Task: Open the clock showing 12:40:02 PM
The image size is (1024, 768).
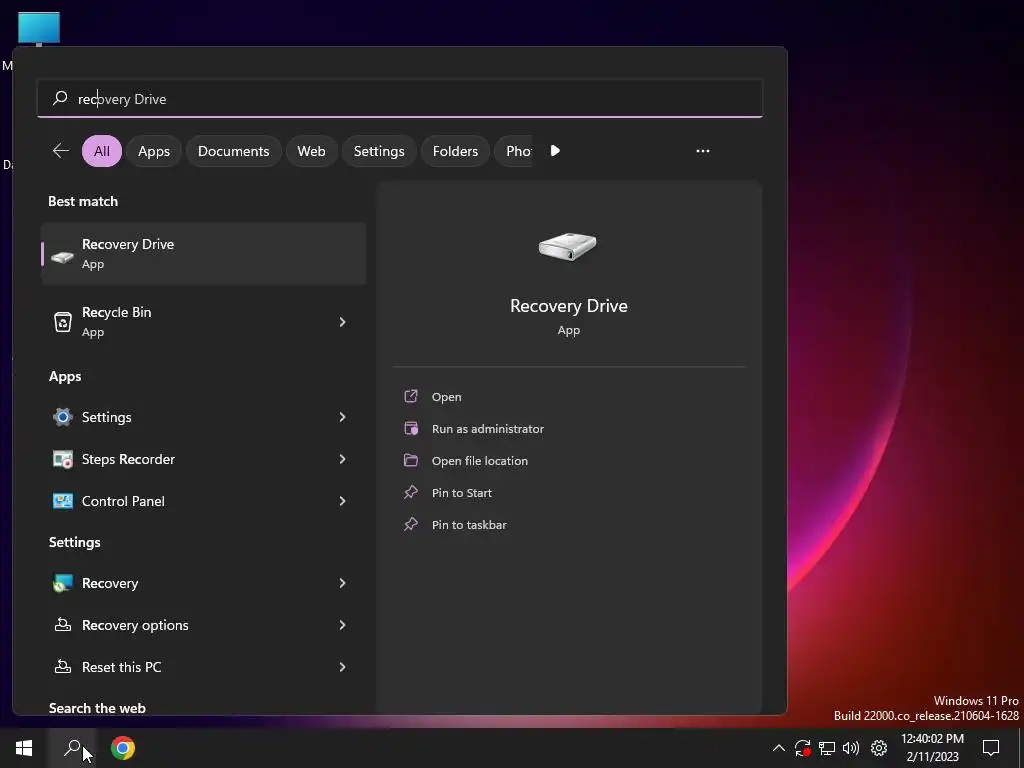Action: [933, 747]
